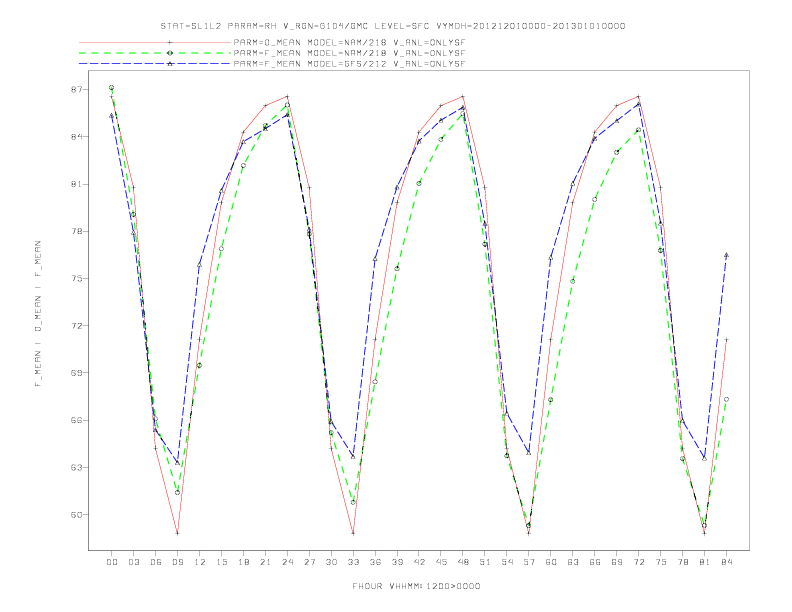The image size is (792, 612).
Task: Click x-axis forecast hour tick 81
Action: (705, 562)
